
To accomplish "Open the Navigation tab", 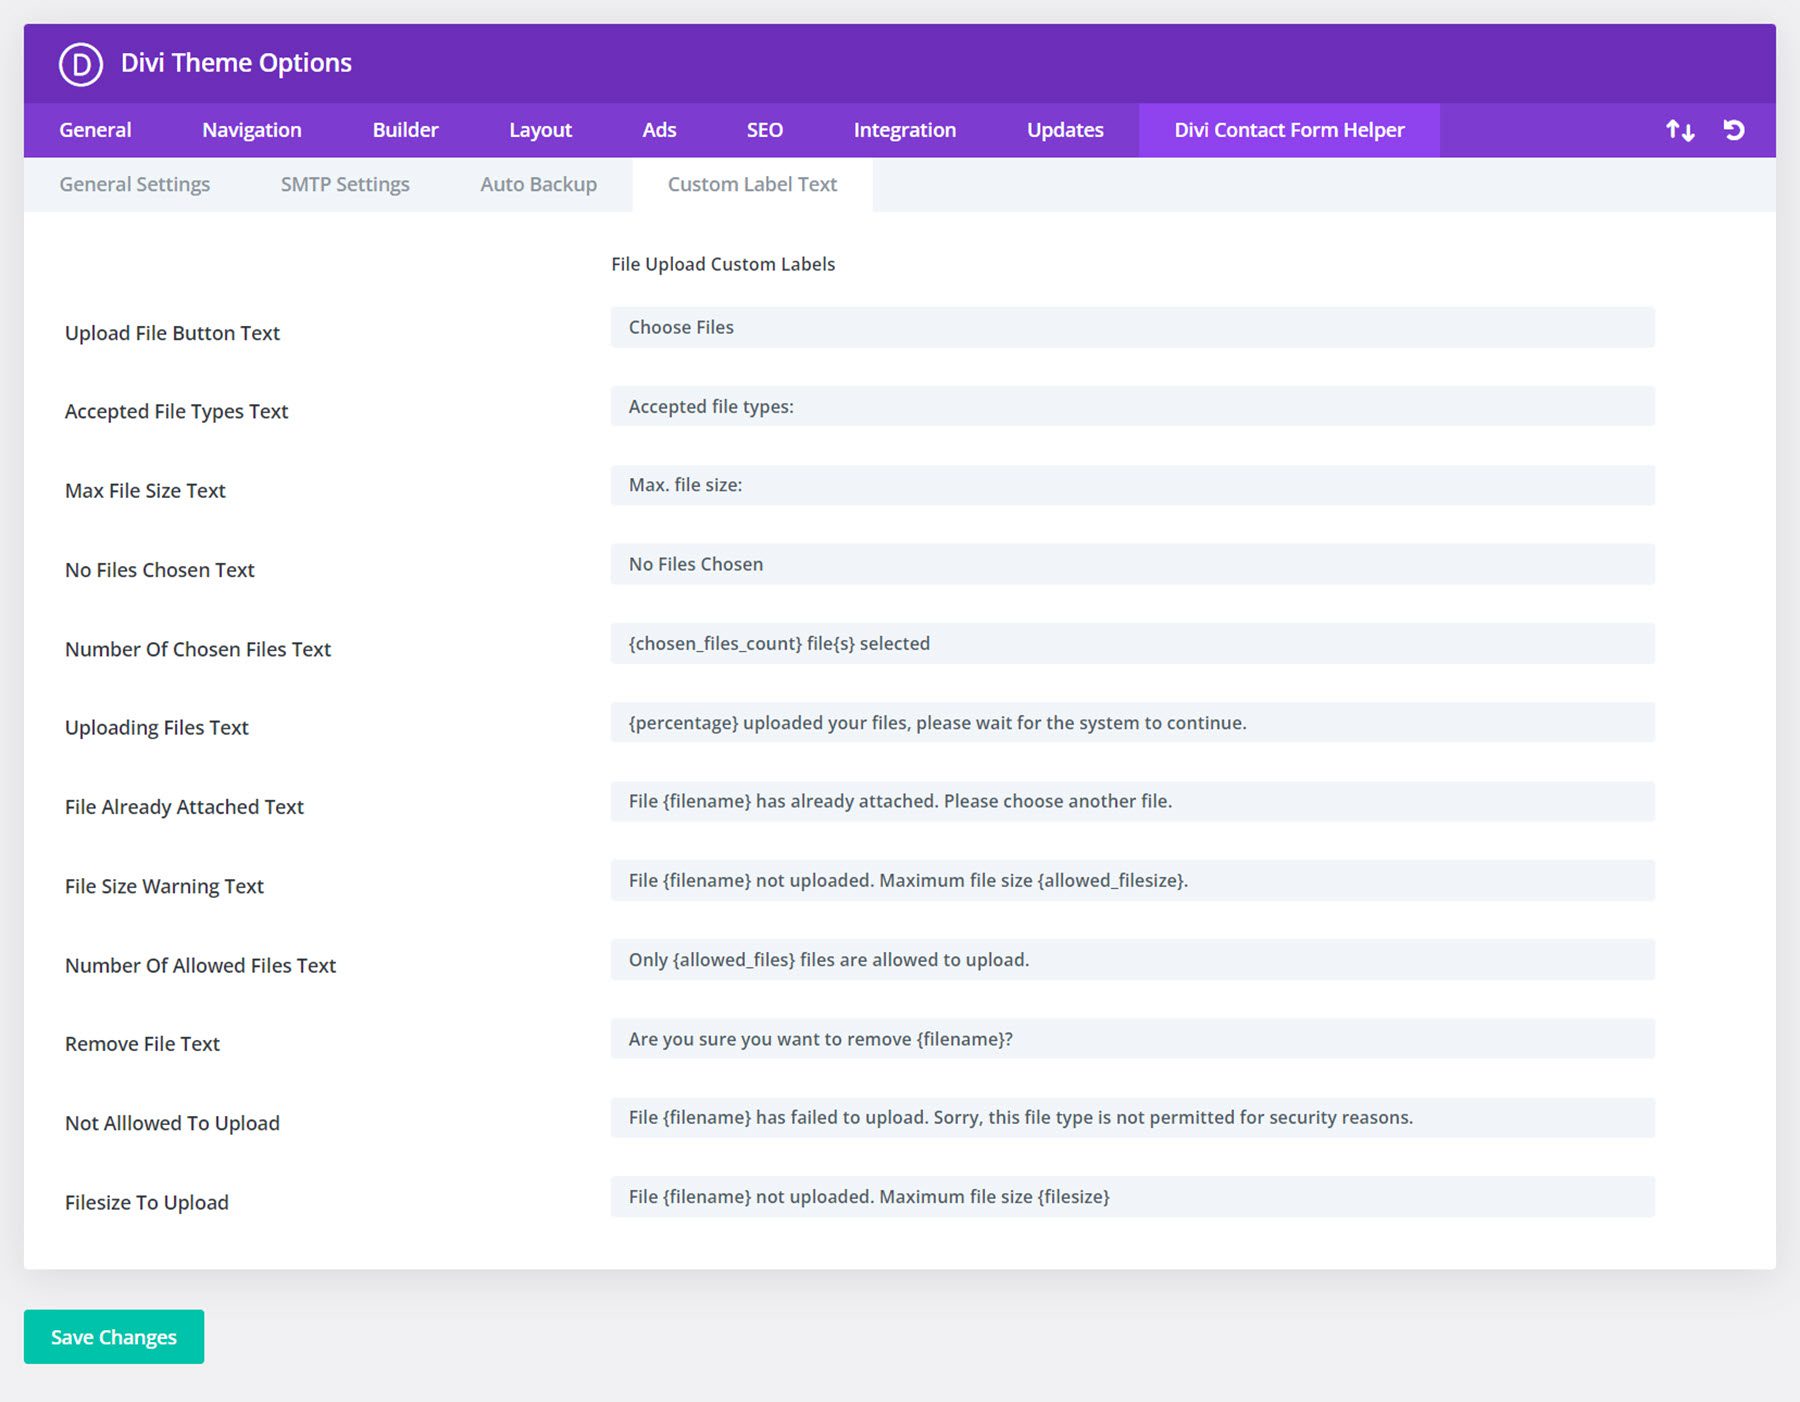I will click(x=251, y=129).
